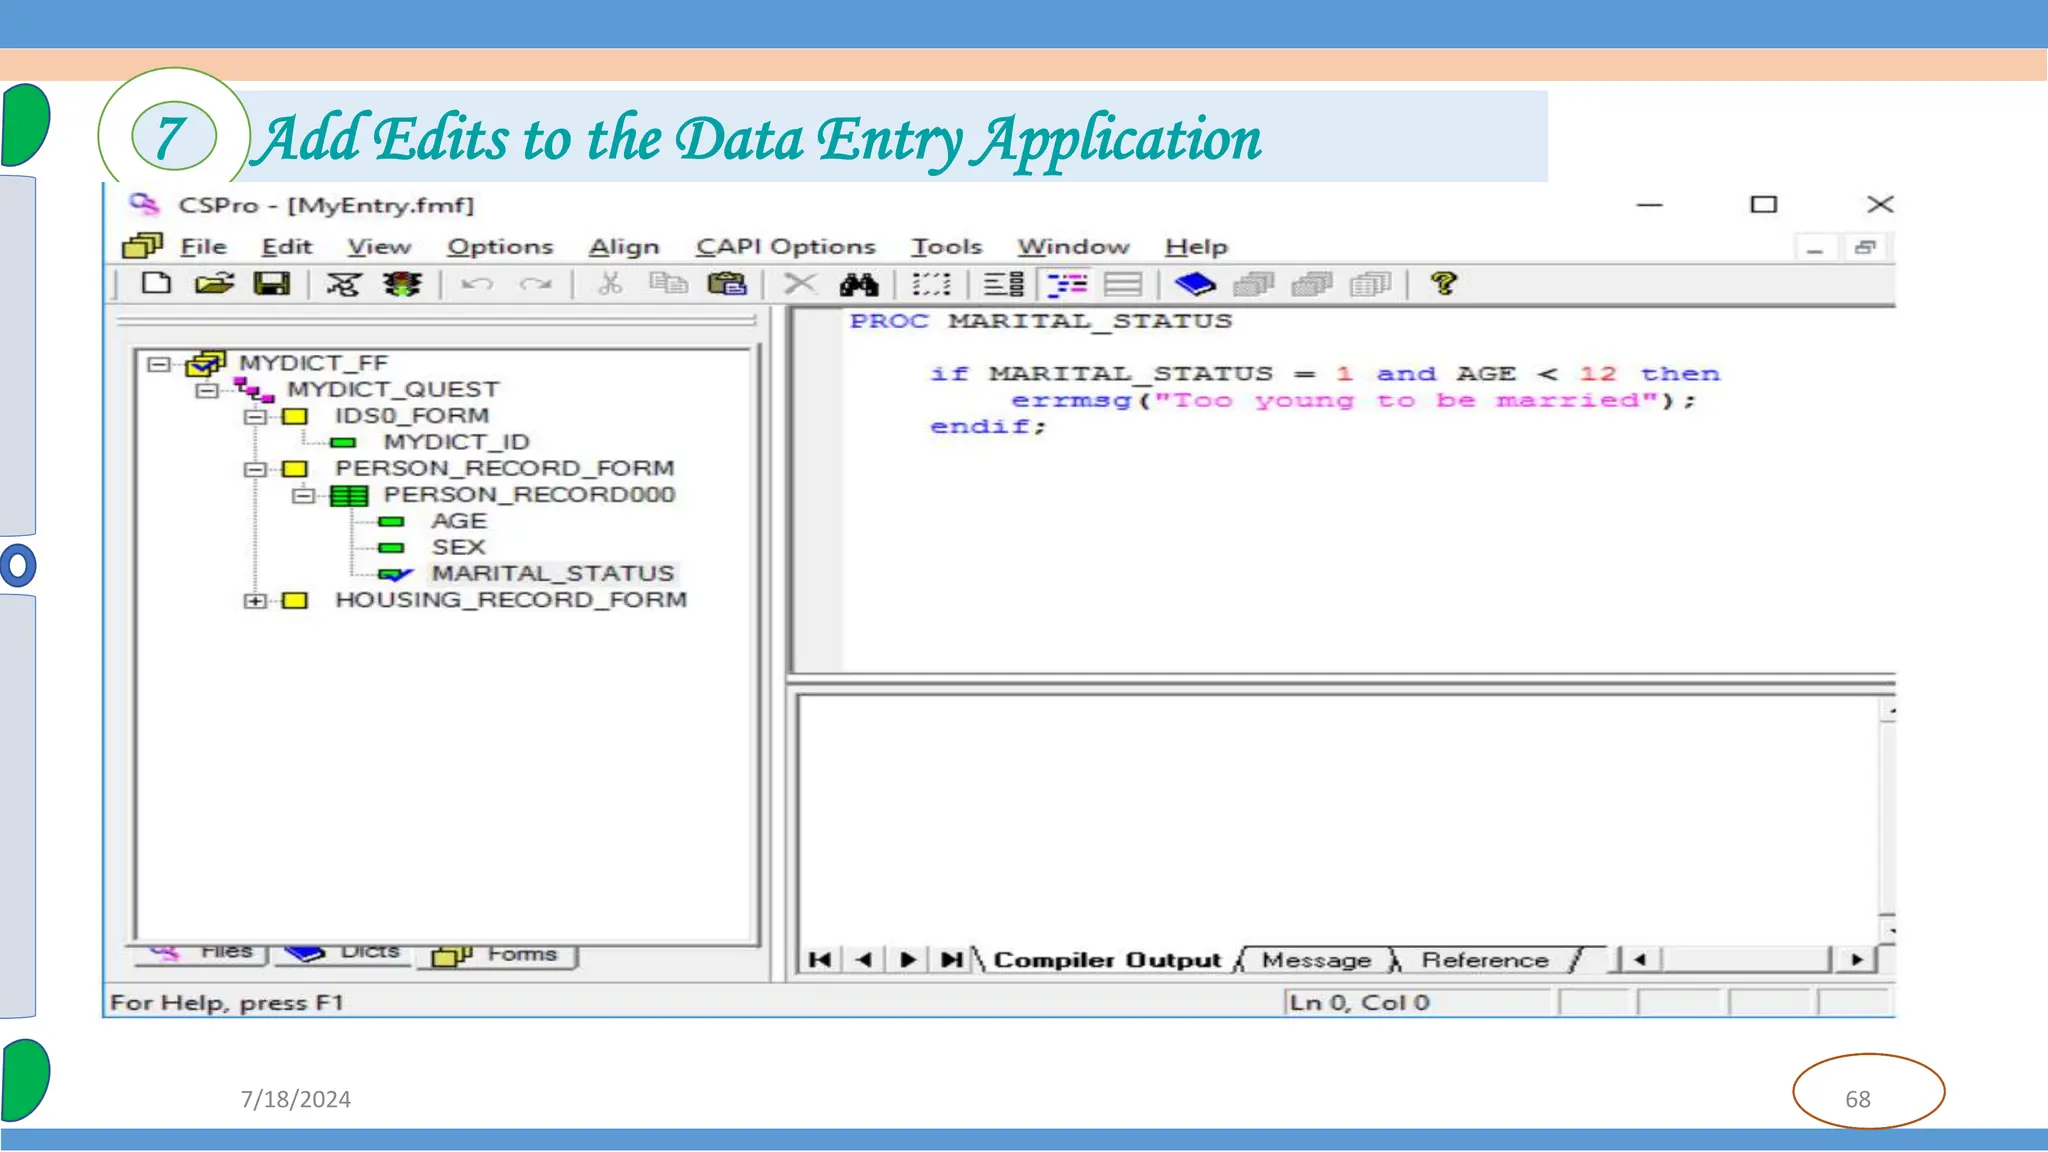Open the Edit menu
Viewport: 2048px width, 1152px height.
287,246
